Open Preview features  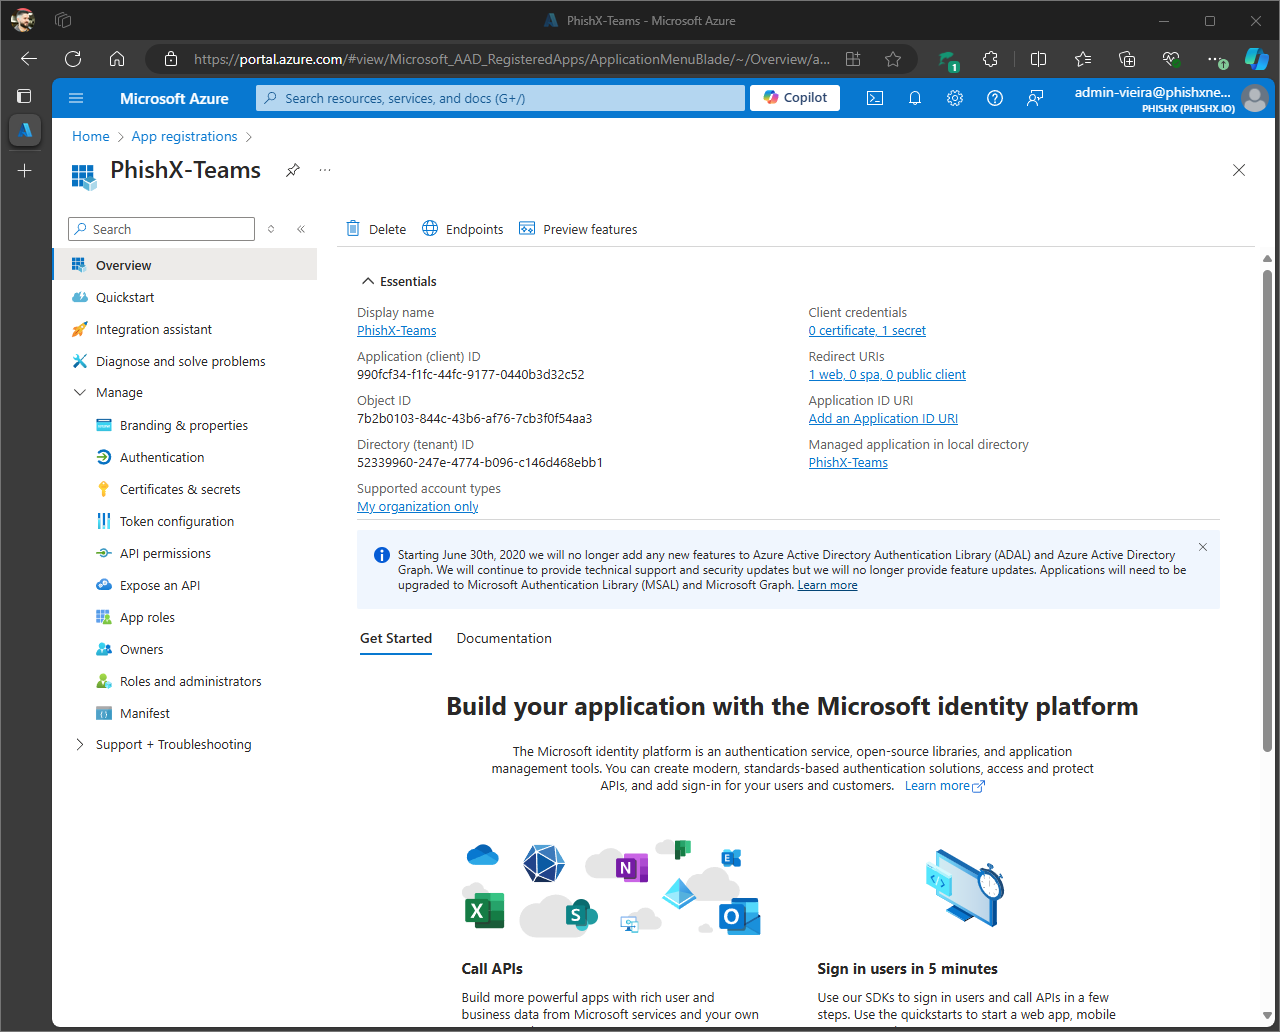[578, 229]
